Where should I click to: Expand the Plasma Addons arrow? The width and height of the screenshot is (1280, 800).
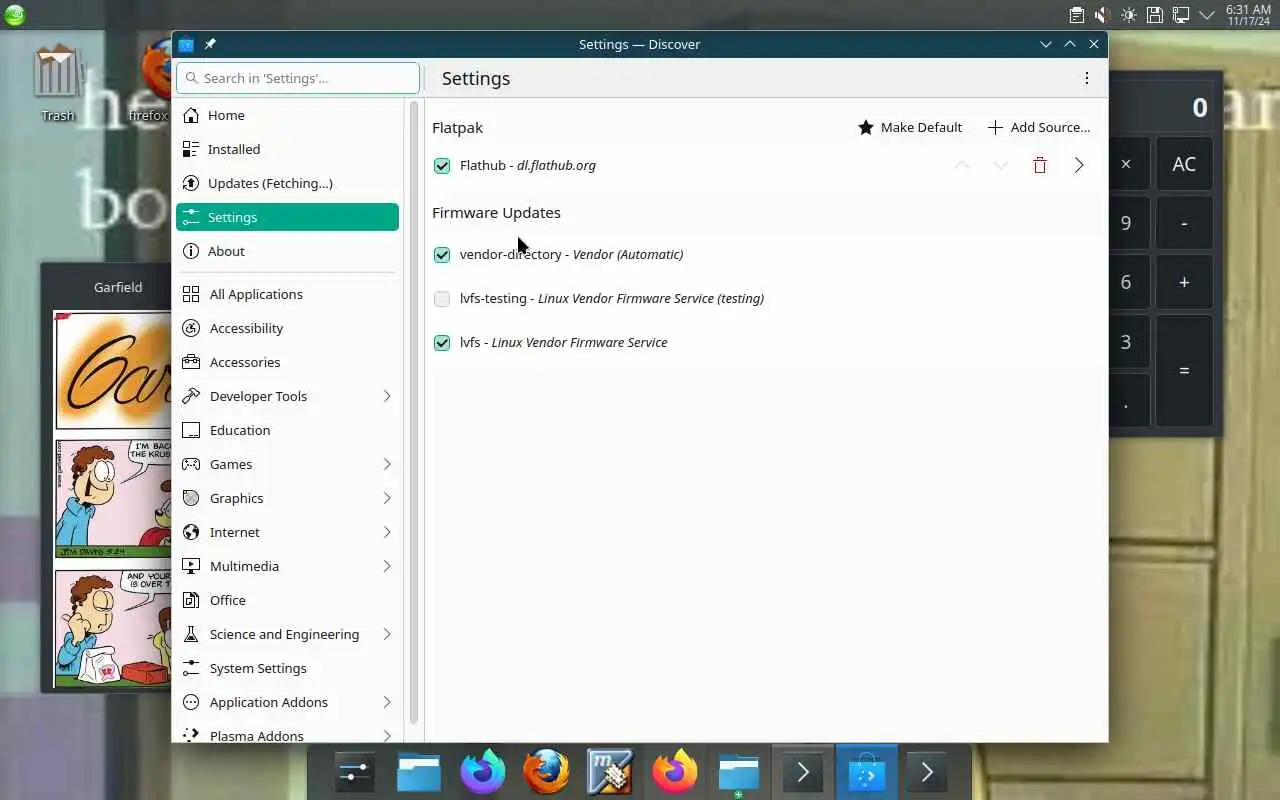387,735
